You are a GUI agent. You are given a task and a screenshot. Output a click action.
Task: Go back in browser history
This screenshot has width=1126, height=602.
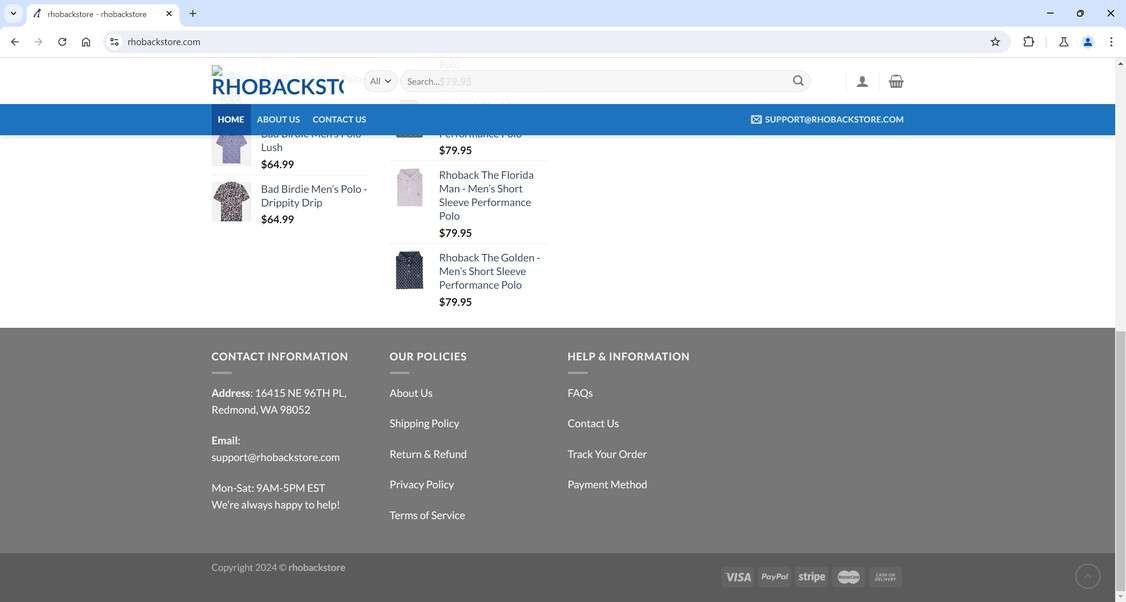point(15,42)
